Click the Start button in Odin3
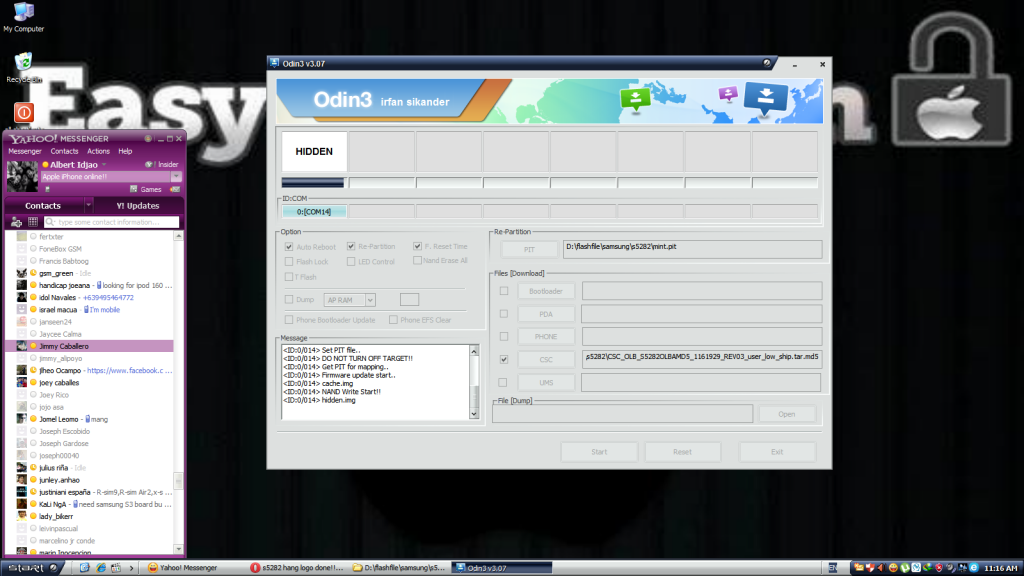Image resolution: width=1024 pixels, height=576 pixels. pos(599,452)
